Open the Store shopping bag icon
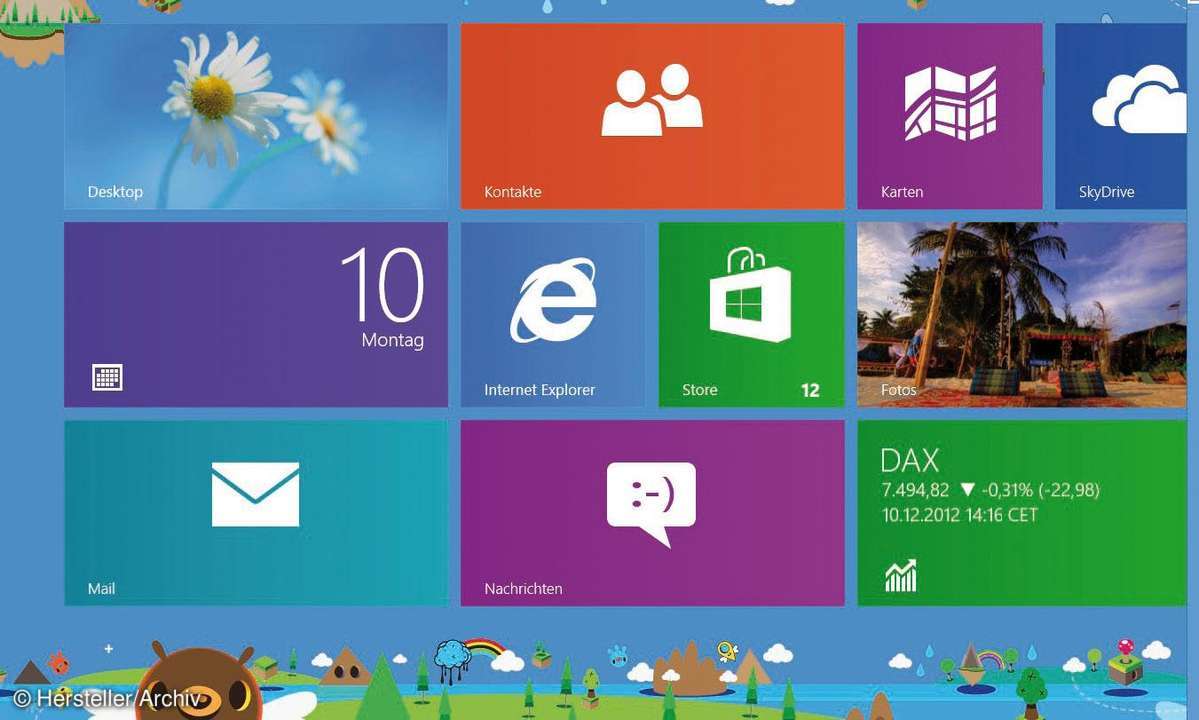Image resolution: width=1199 pixels, height=720 pixels. 749,296
